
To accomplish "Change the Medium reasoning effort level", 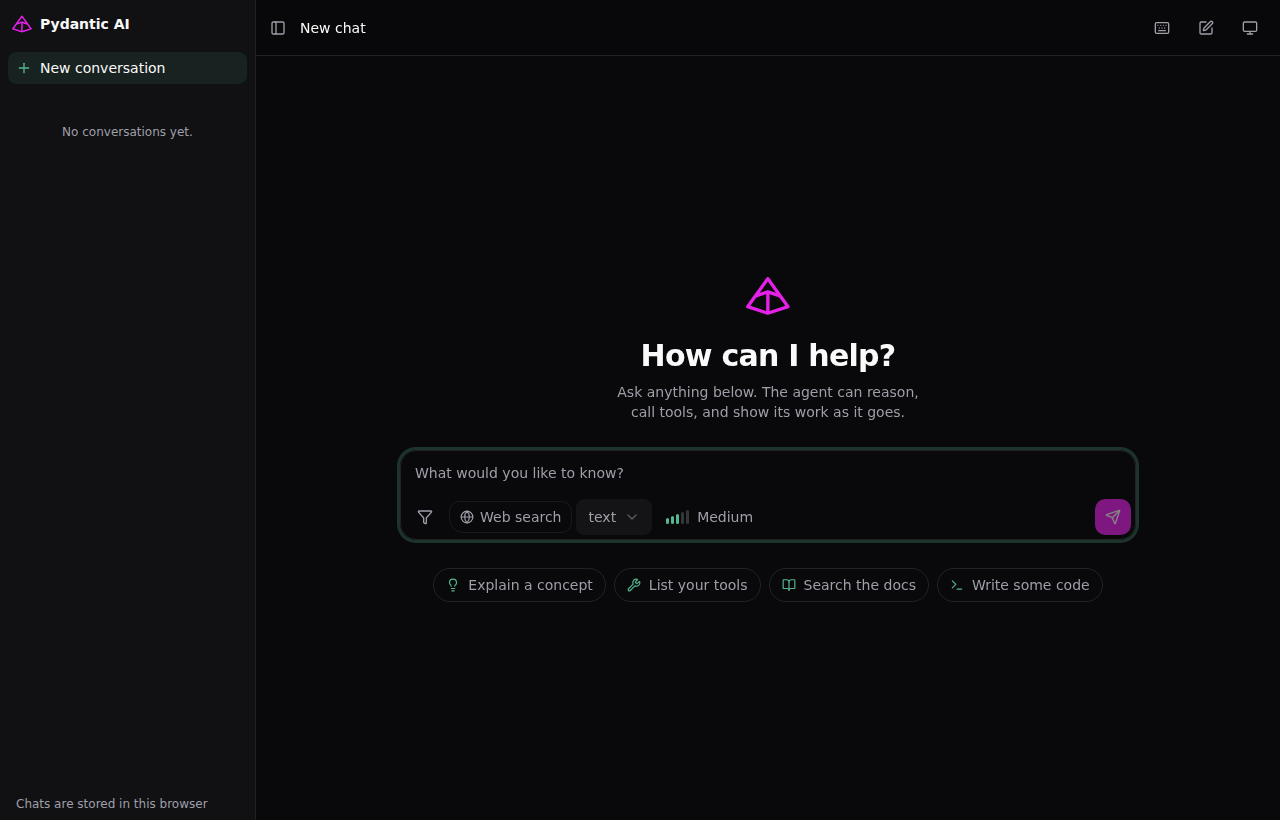I will [x=709, y=517].
